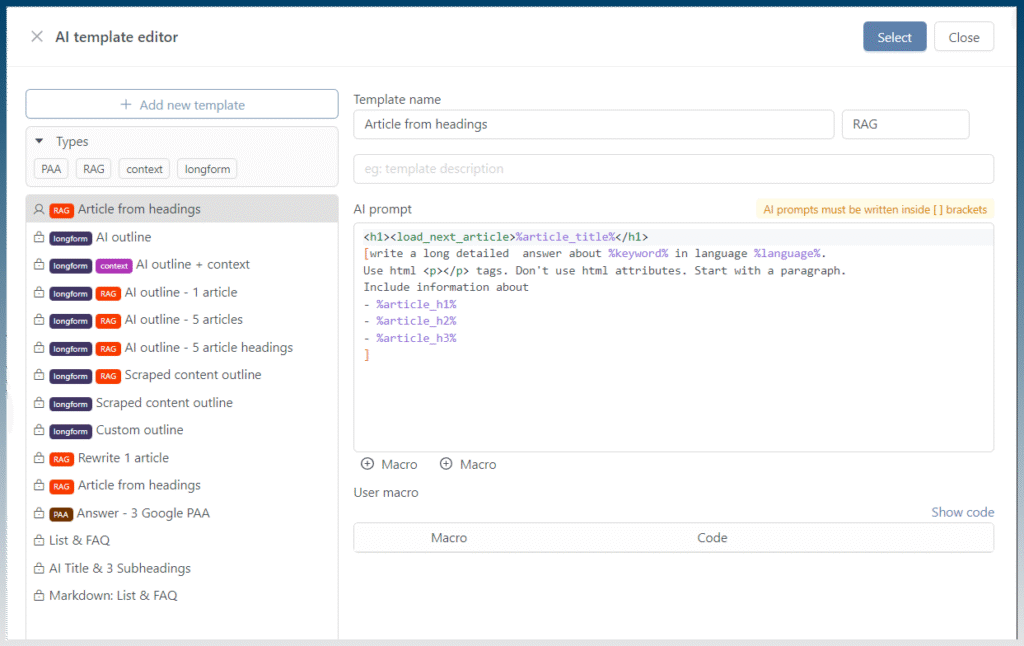
Task: Click the %article_title% macro in the prompt
Action: click(x=565, y=236)
